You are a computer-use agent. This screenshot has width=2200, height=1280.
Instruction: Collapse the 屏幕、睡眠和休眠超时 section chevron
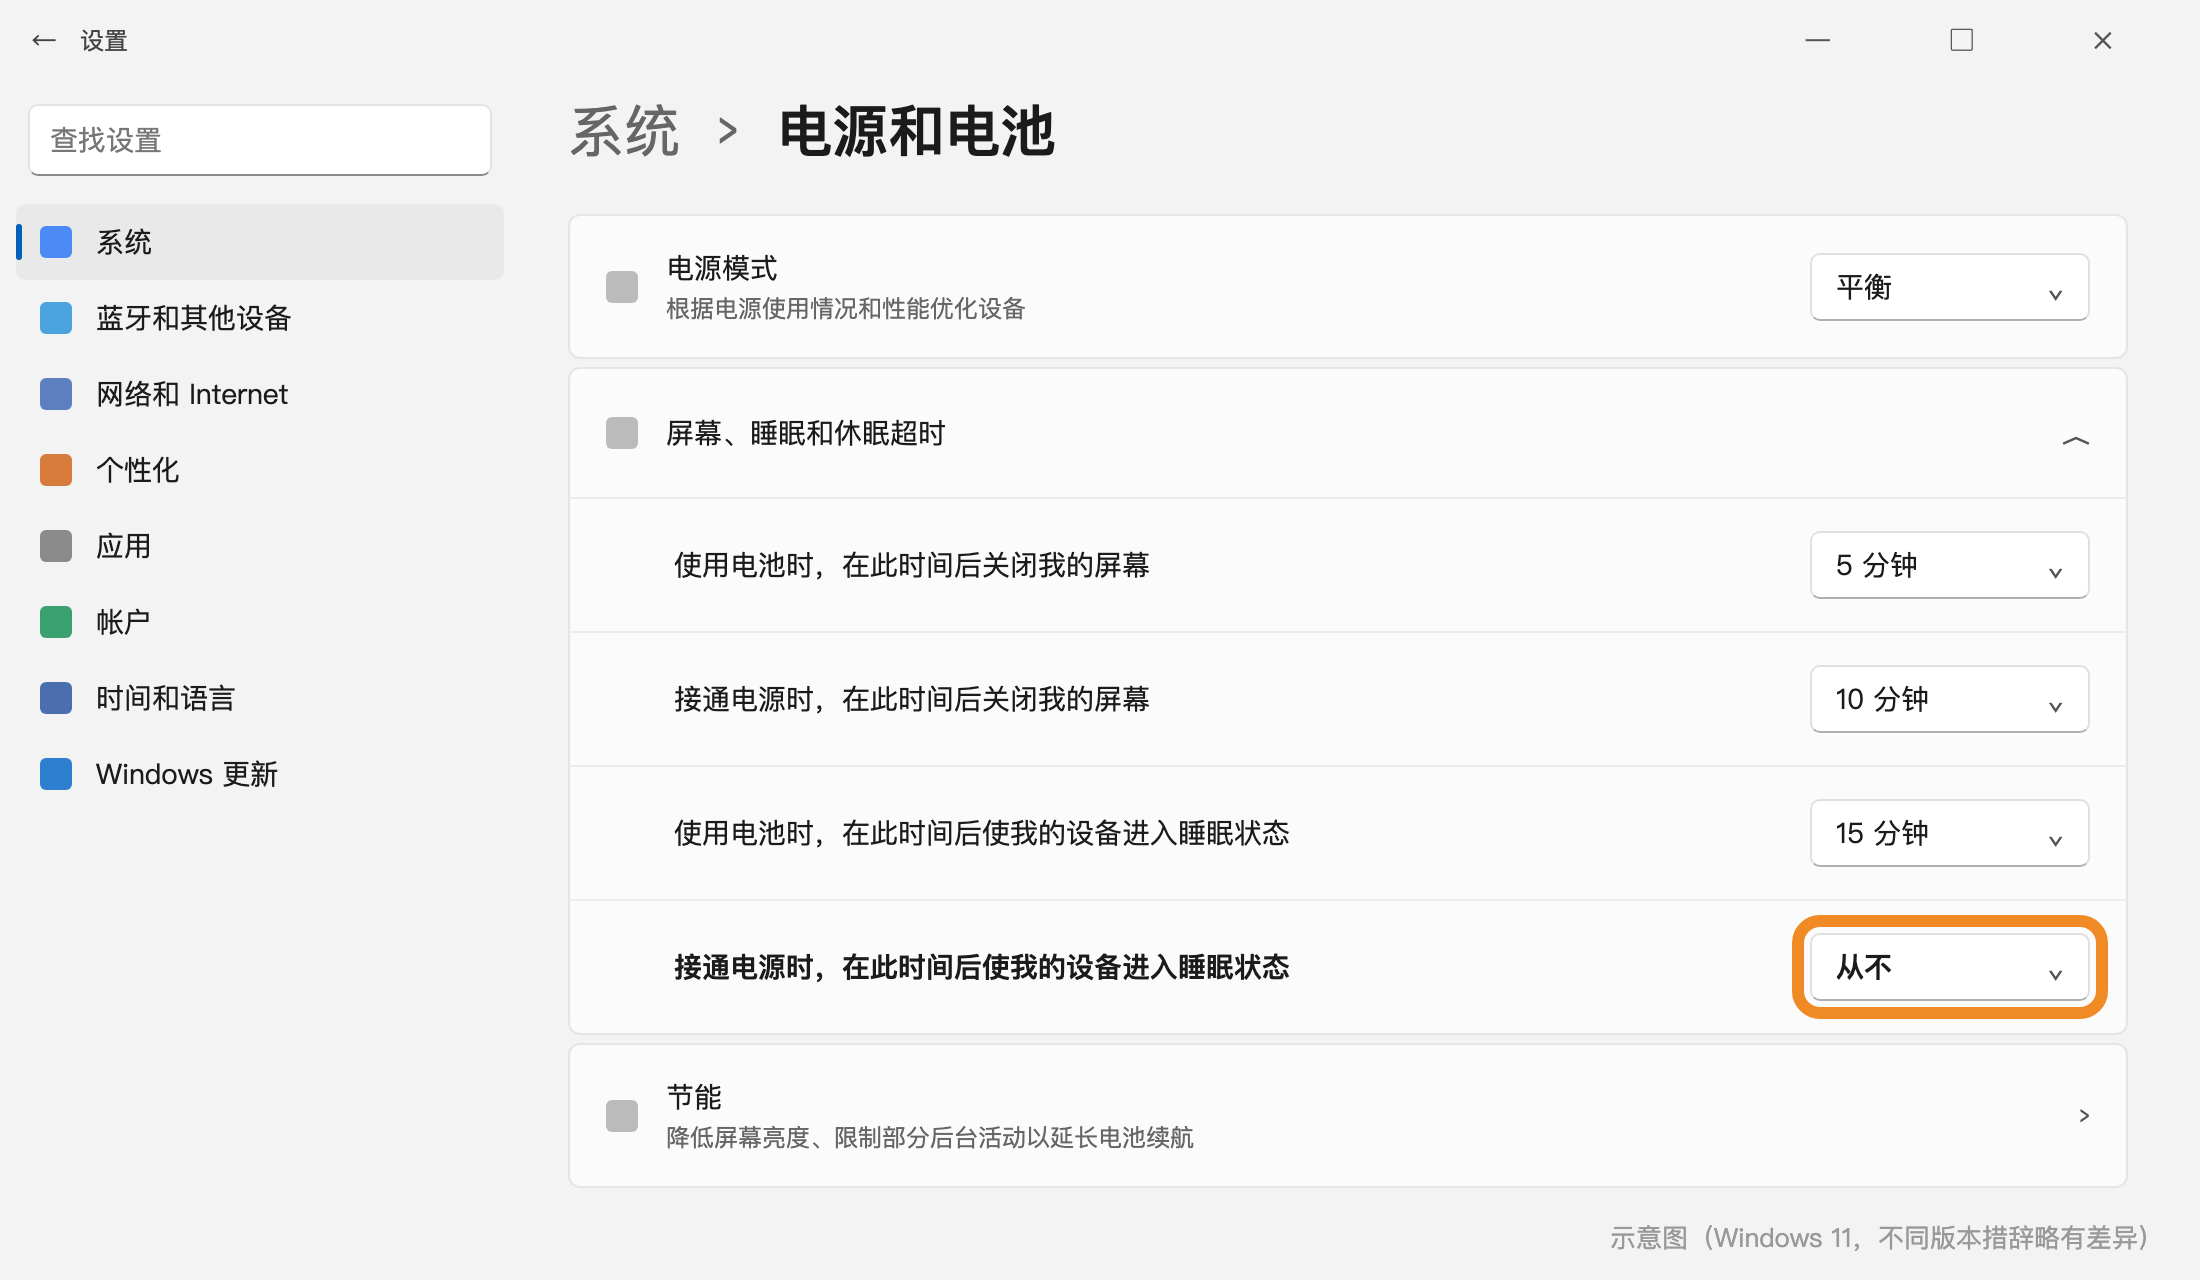2076,440
